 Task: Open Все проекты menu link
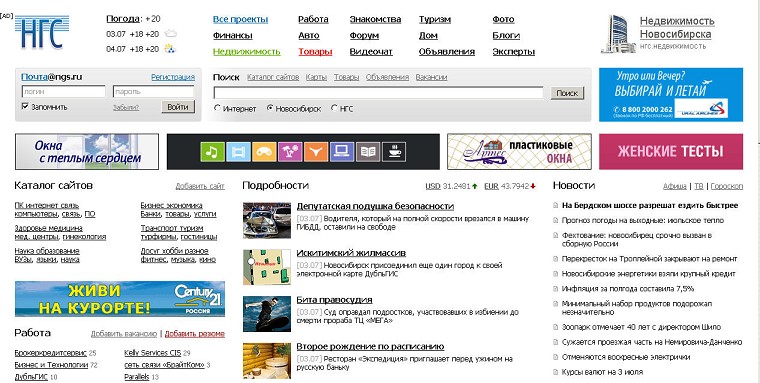[240, 19]
